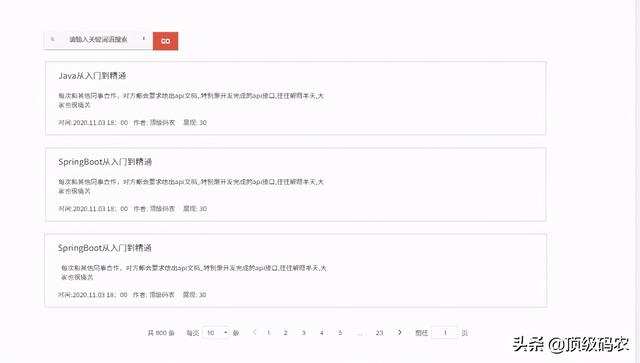The width and height of the screenshot is (640, 363).
Task: Go to last page 23
Action: tap(380, 333)
